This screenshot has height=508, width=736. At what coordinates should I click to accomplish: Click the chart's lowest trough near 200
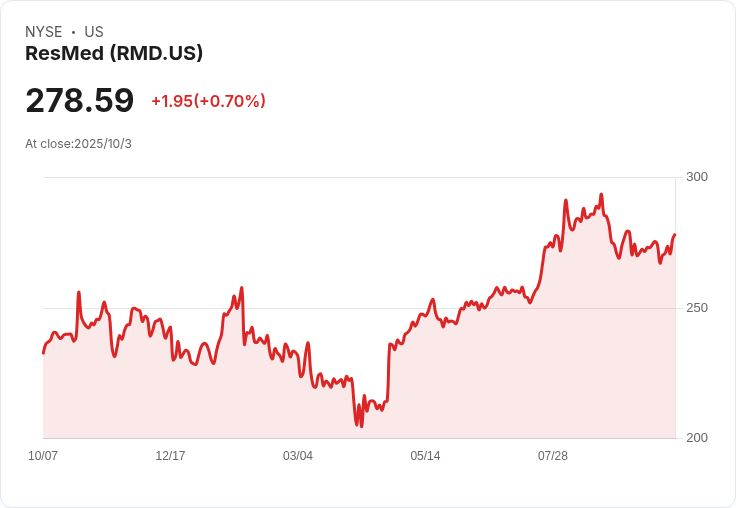click(x=361, y=426)
